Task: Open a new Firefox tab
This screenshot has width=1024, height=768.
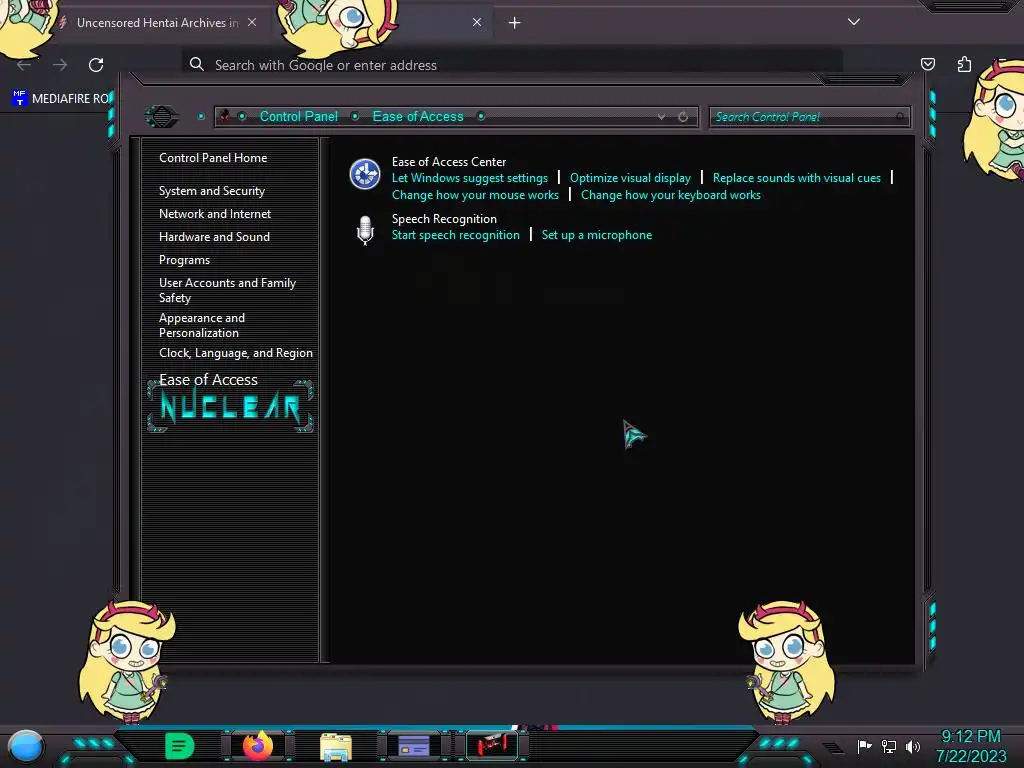Action: (x=515, y=23)
